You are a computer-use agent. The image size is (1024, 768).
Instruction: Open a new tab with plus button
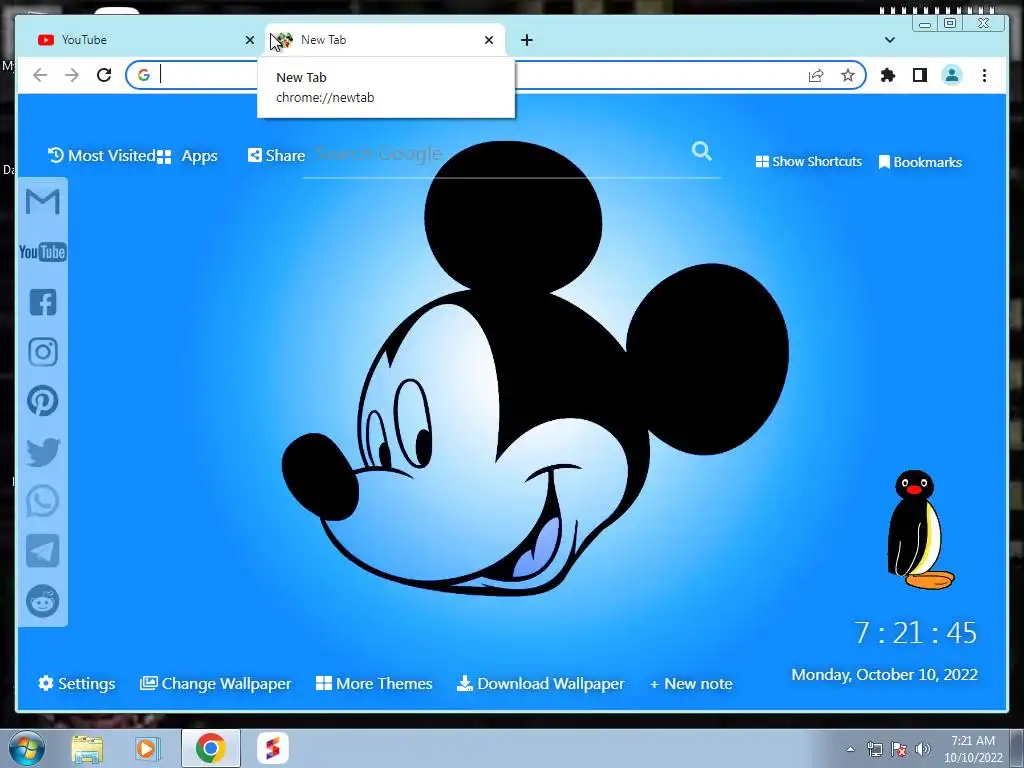point(527,40)
